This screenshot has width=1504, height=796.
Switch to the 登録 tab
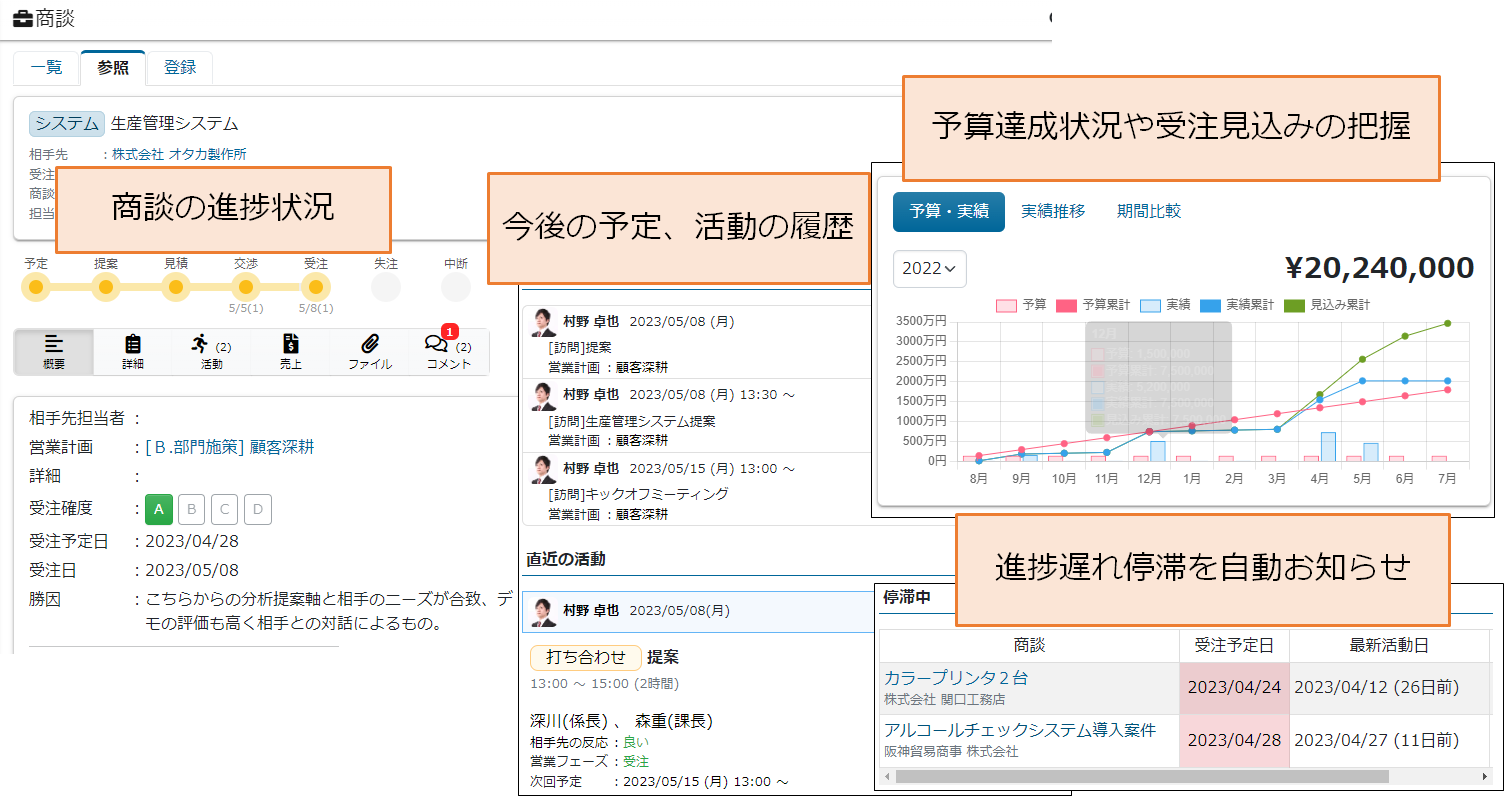180,68
